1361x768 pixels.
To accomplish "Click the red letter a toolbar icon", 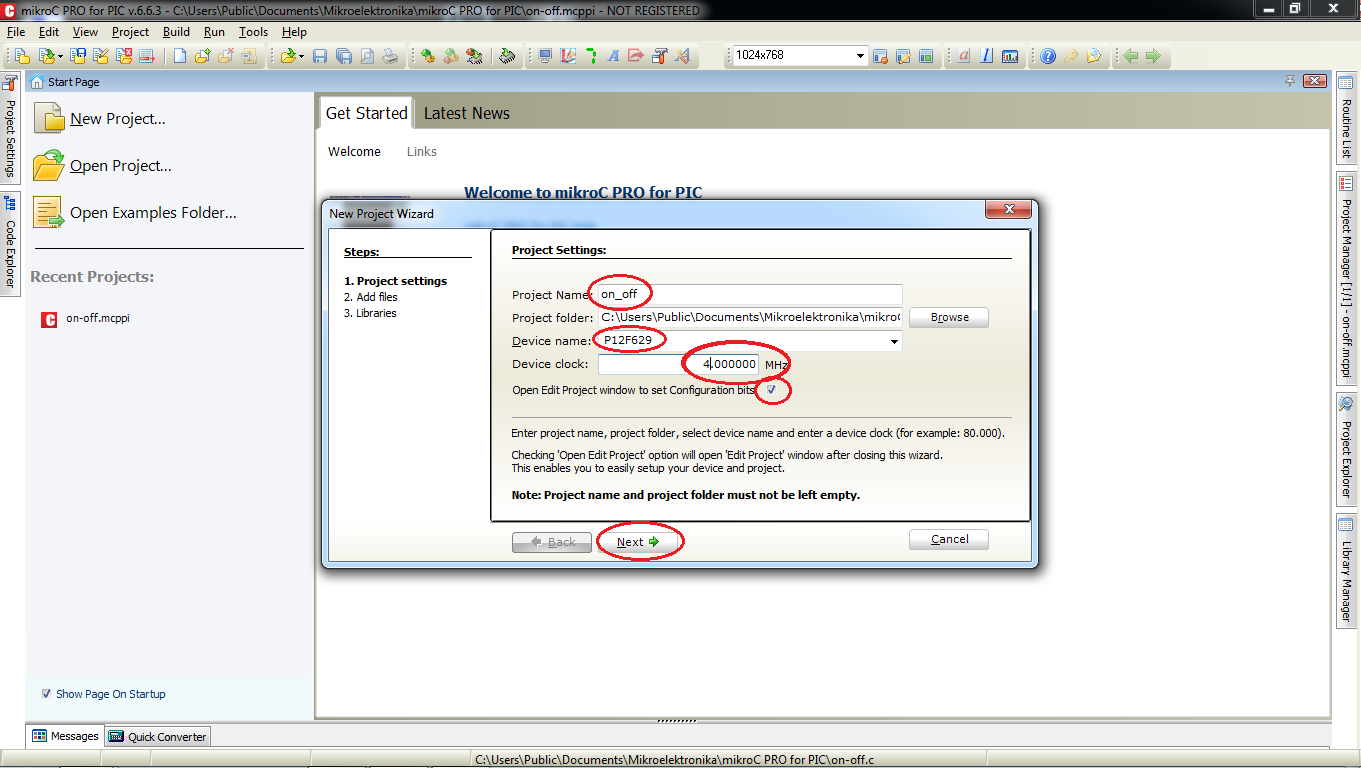I will click(964, 56).
